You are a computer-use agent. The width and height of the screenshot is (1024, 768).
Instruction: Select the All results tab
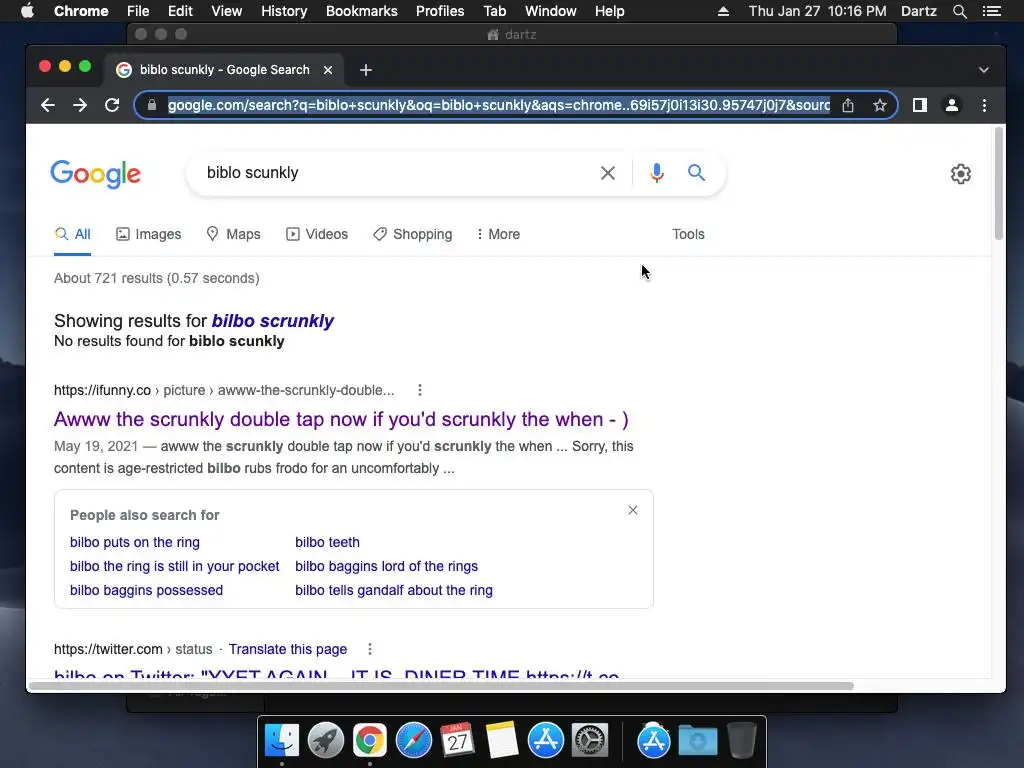(72, 234)
